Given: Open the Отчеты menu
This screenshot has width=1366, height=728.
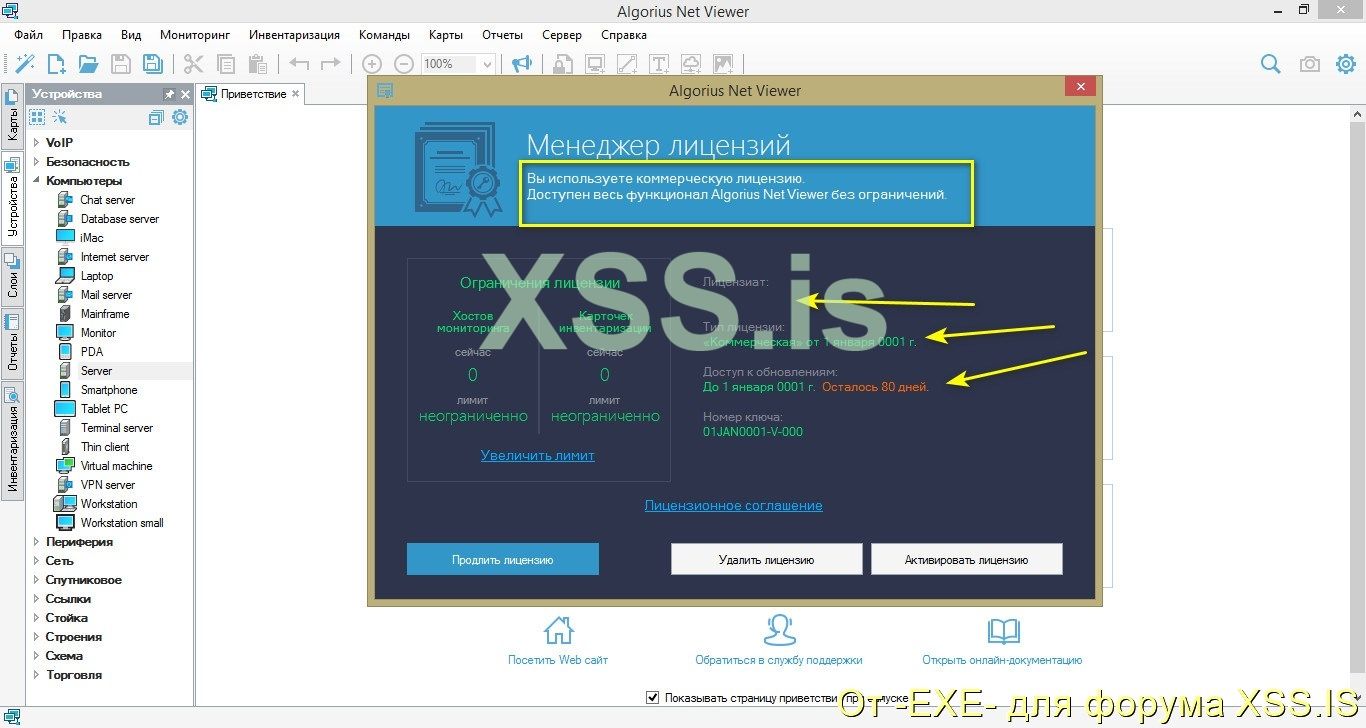Looking at the screenshot, I should pos(503,35).
